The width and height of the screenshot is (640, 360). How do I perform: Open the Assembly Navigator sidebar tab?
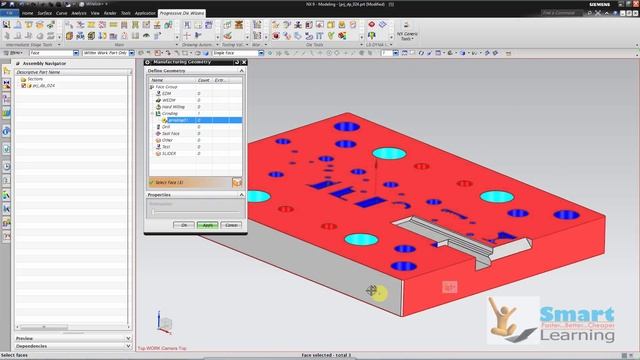(7, 71)
